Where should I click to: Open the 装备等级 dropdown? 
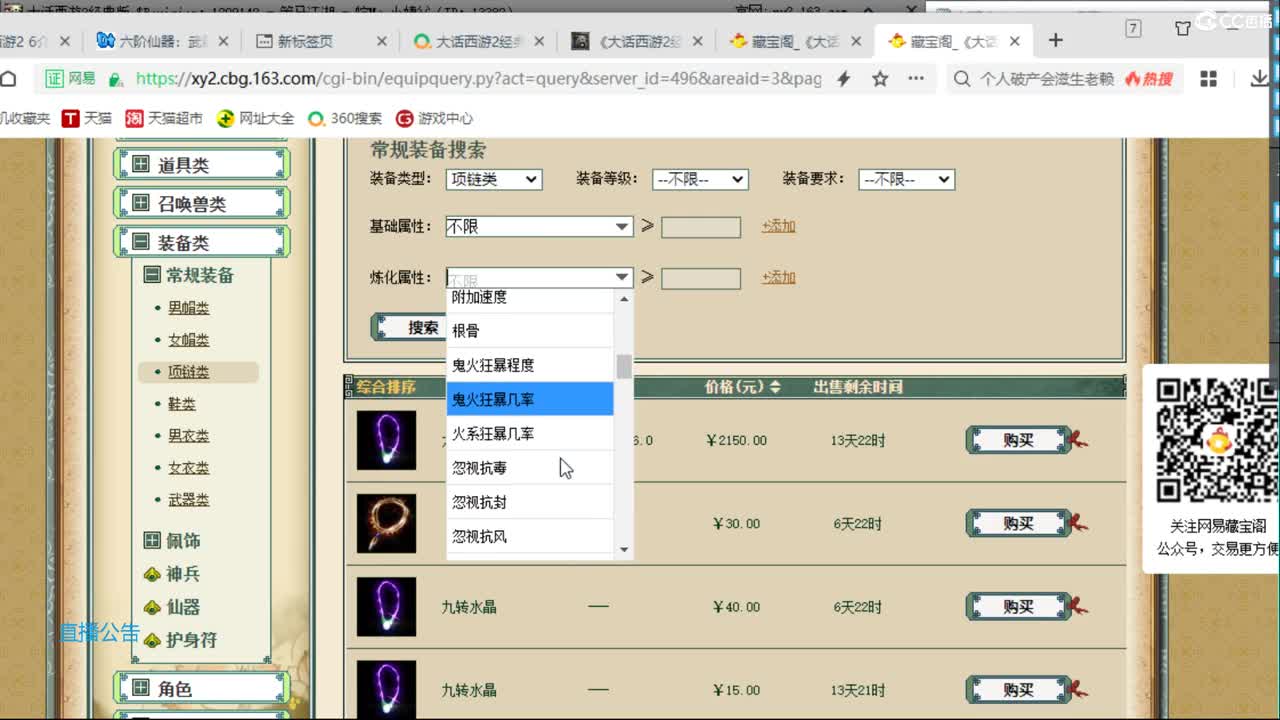(700, 179)
